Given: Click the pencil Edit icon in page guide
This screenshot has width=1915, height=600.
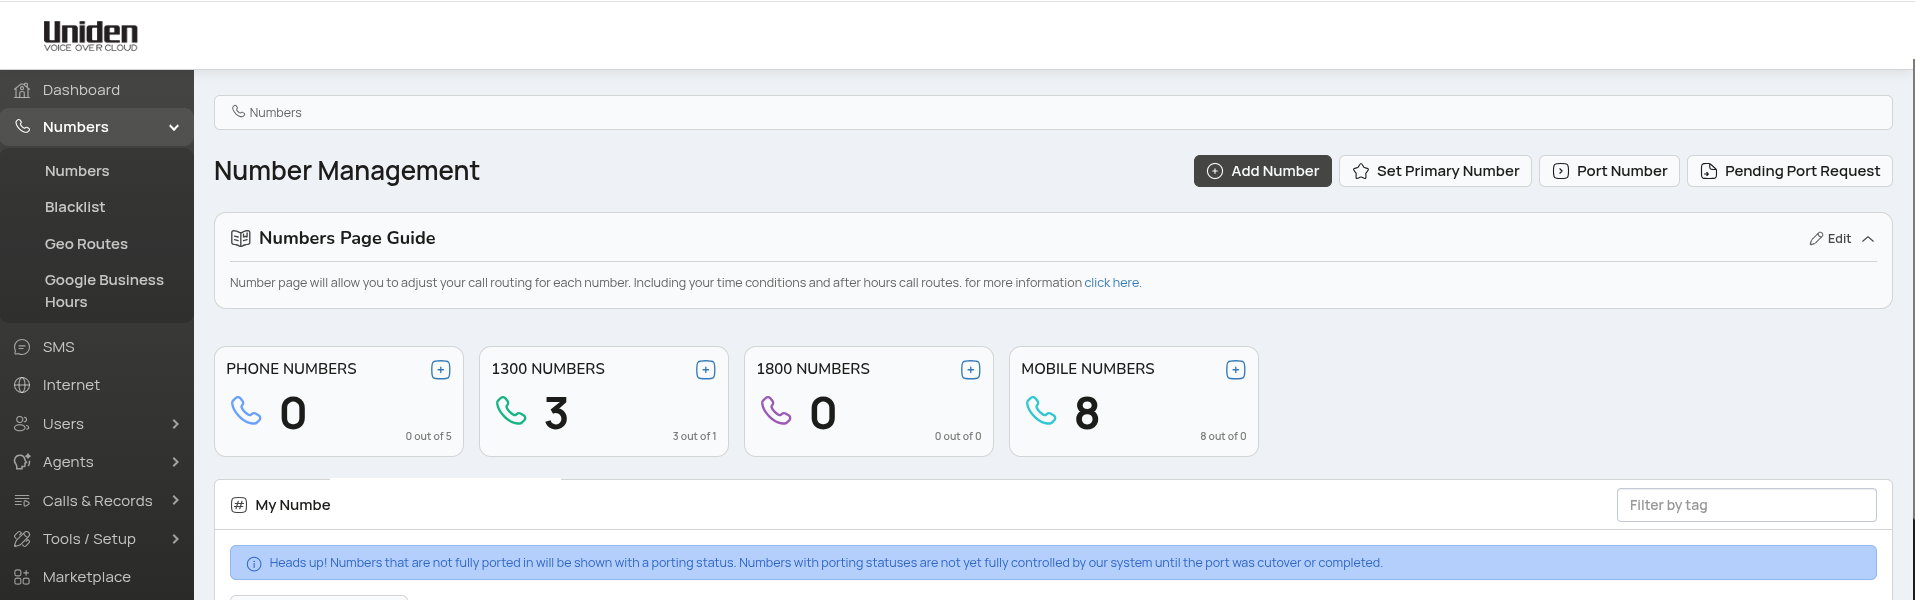Looking at the screenshot, I should point(1816,239).
